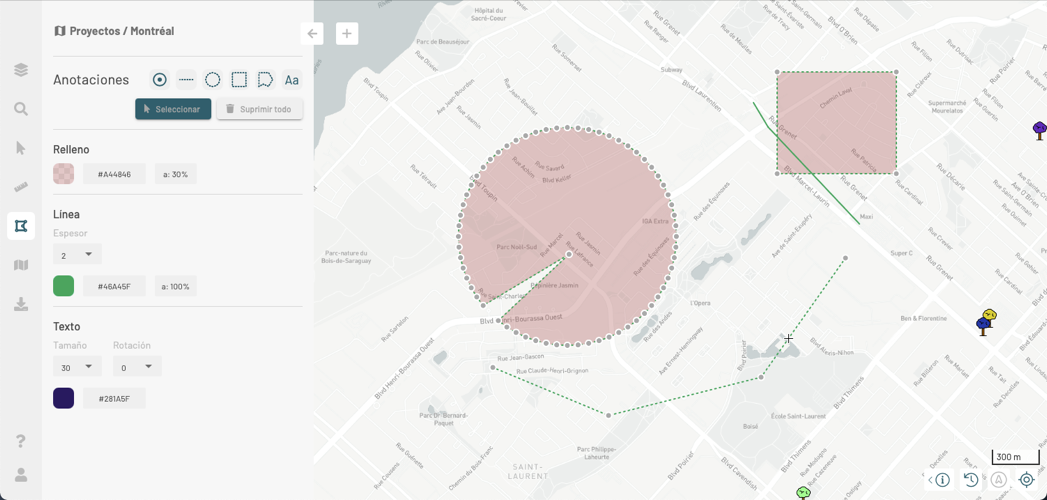This screenshot has height=500, width=1047.
Task: Select the measure ruler tool in sidebar
Action: pos(21,187)
